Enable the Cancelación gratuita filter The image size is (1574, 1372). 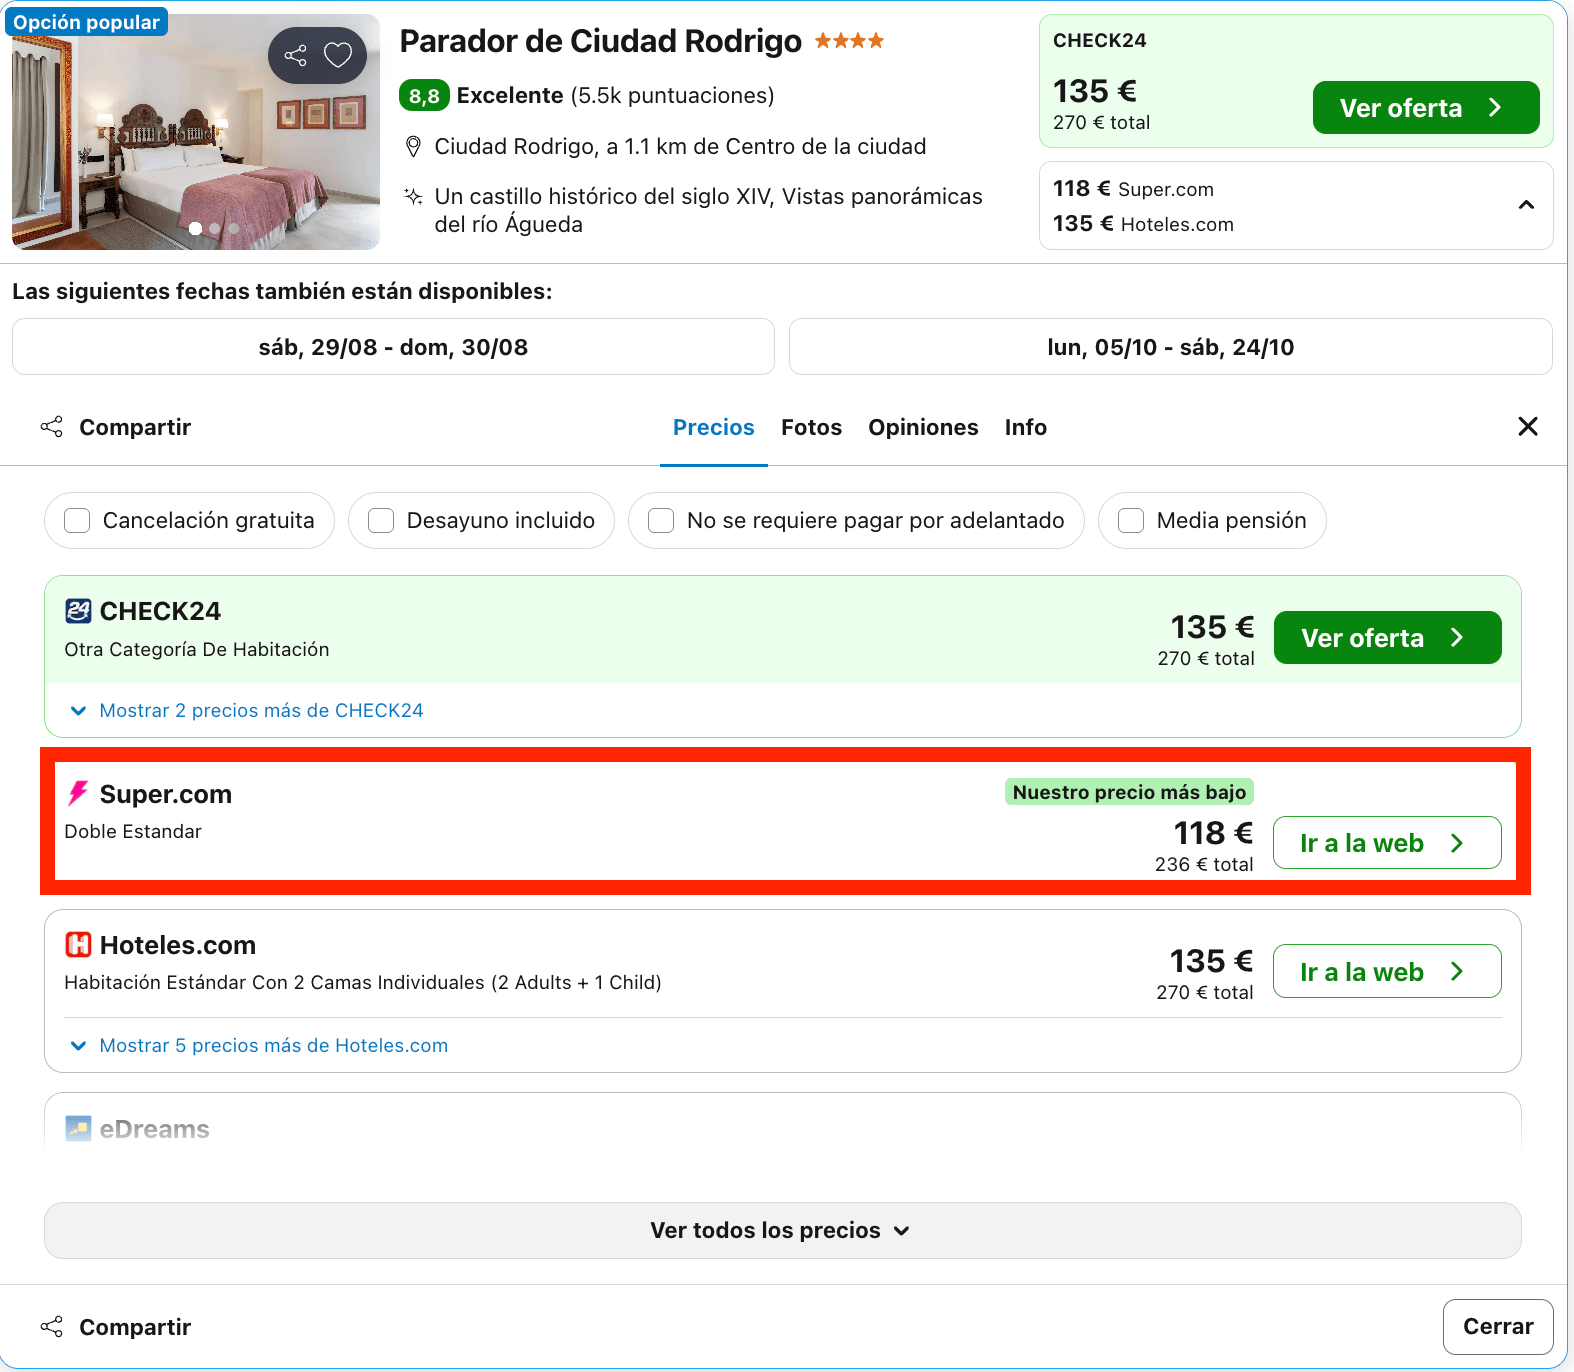[x=77, y=521]
